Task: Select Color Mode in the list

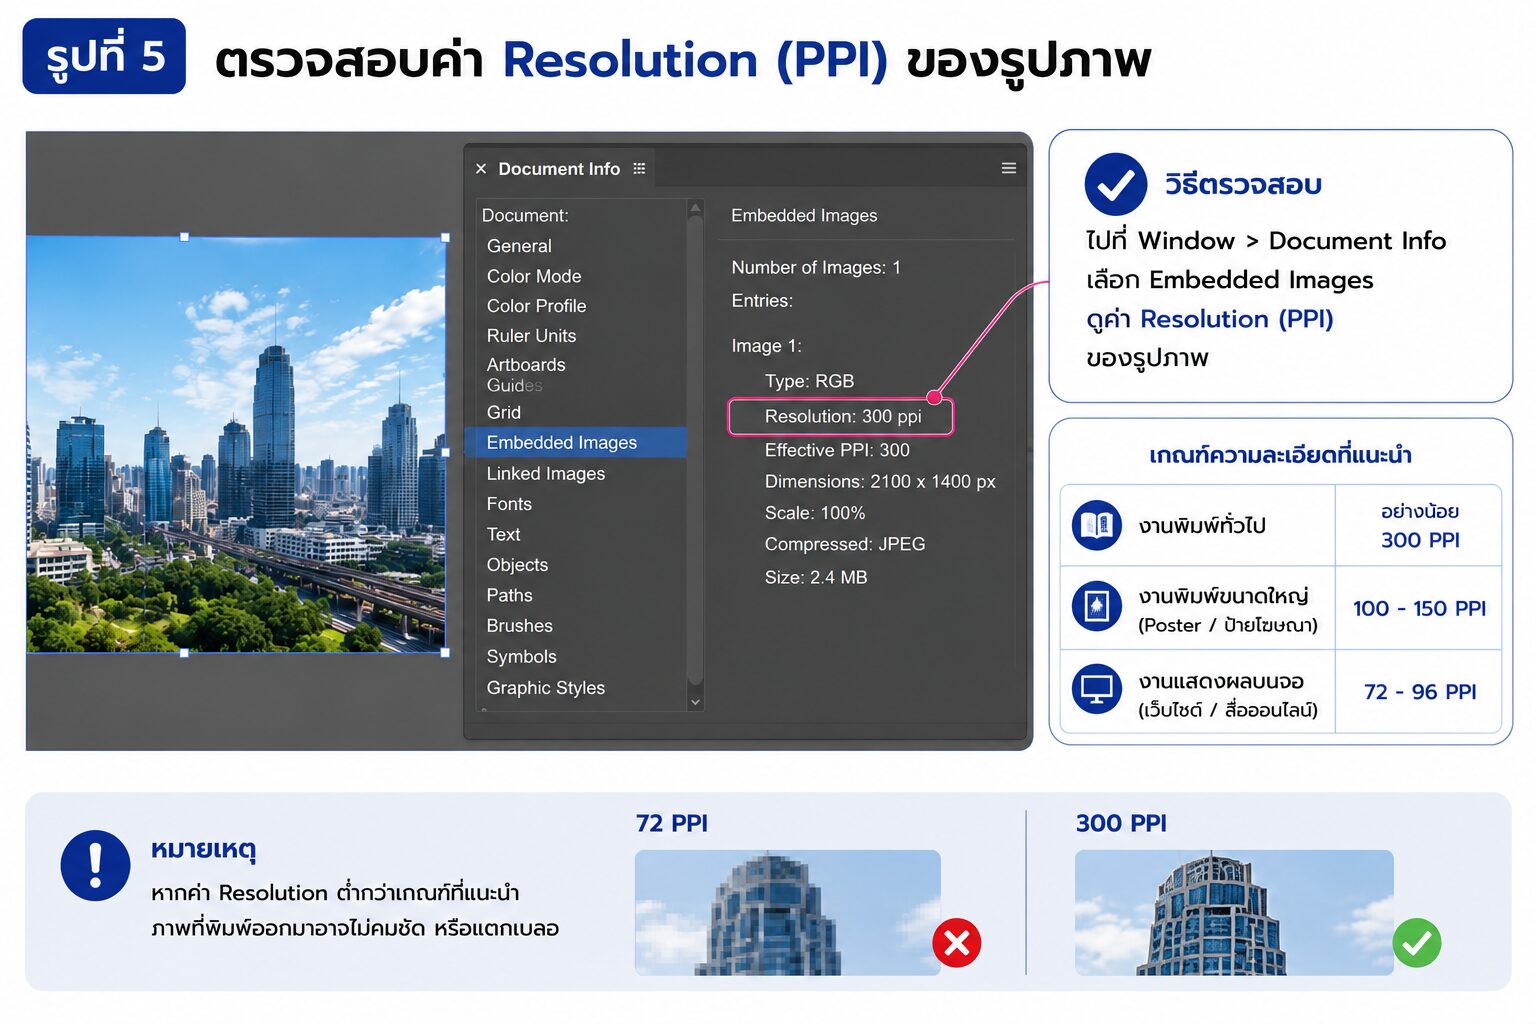Action: pyautogui.click(x=534, y=276)
